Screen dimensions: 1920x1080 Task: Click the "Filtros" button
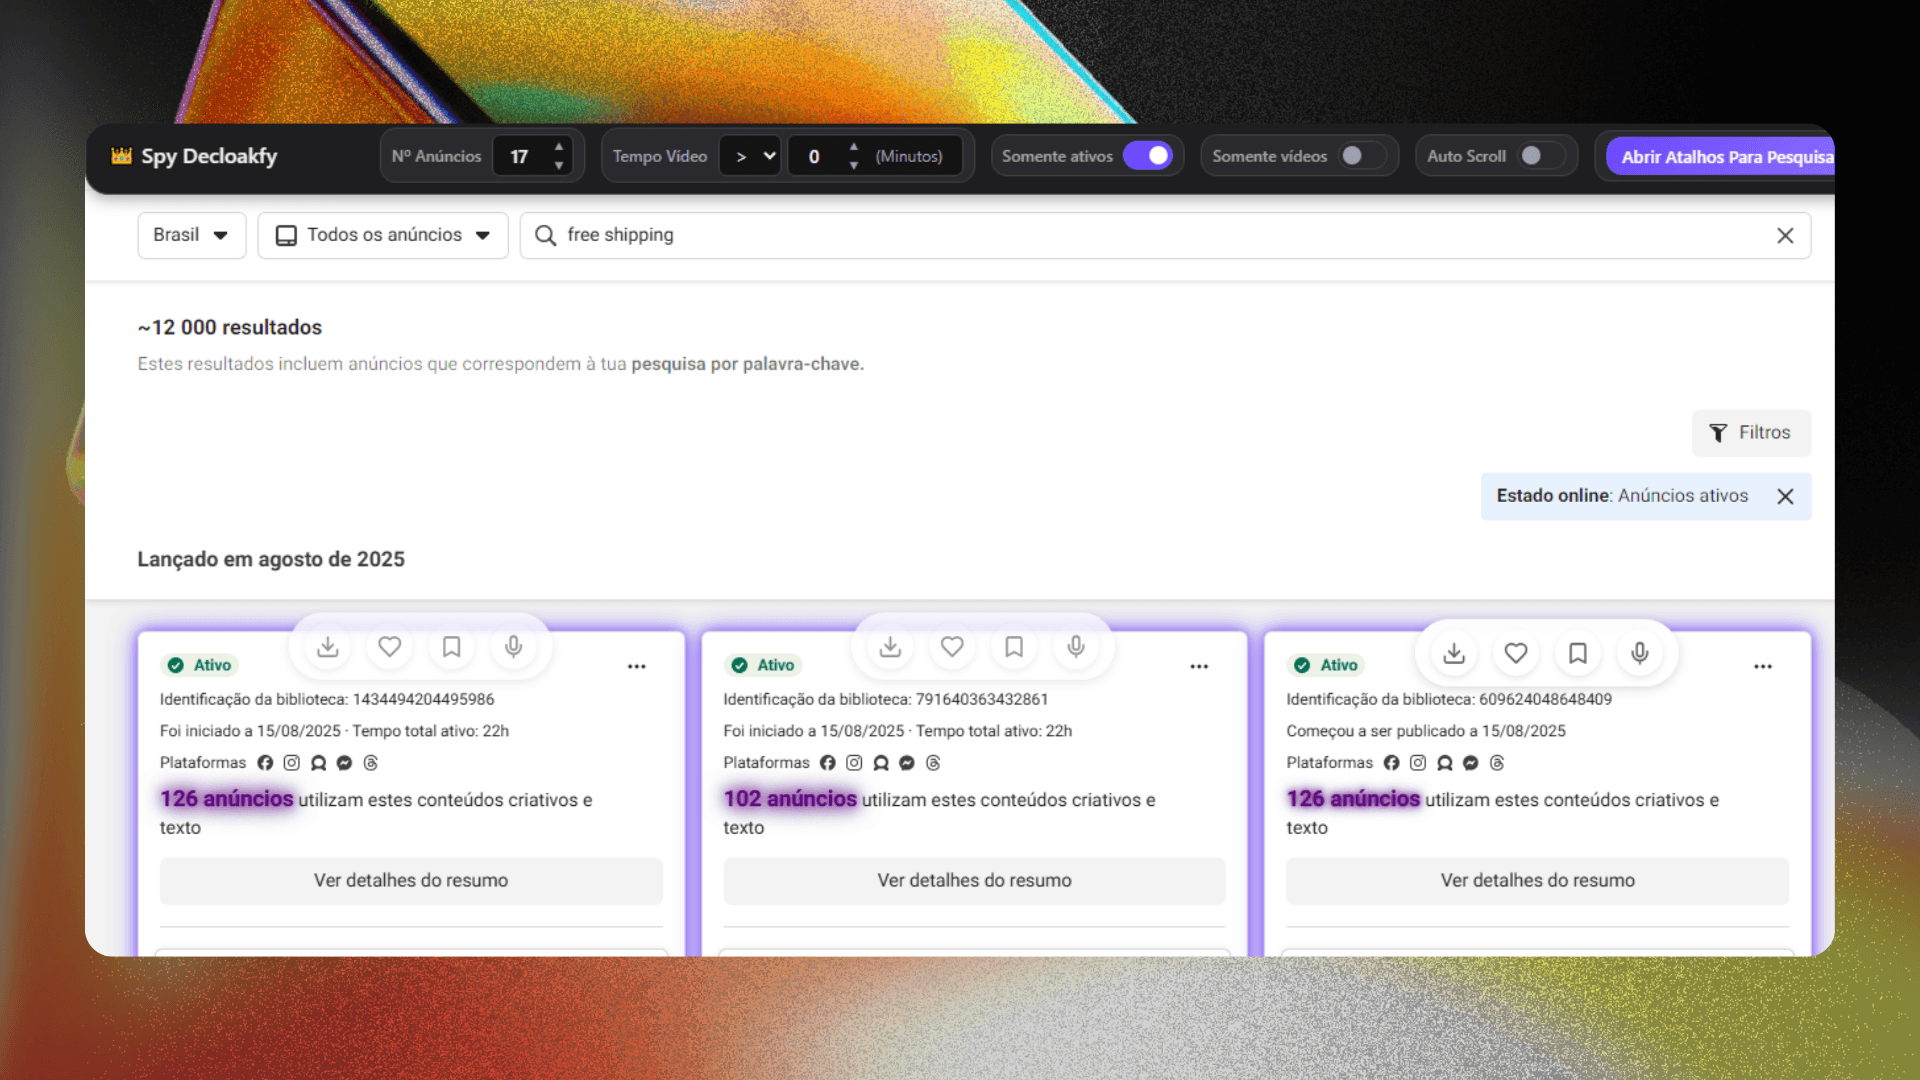pos(1750,432)
